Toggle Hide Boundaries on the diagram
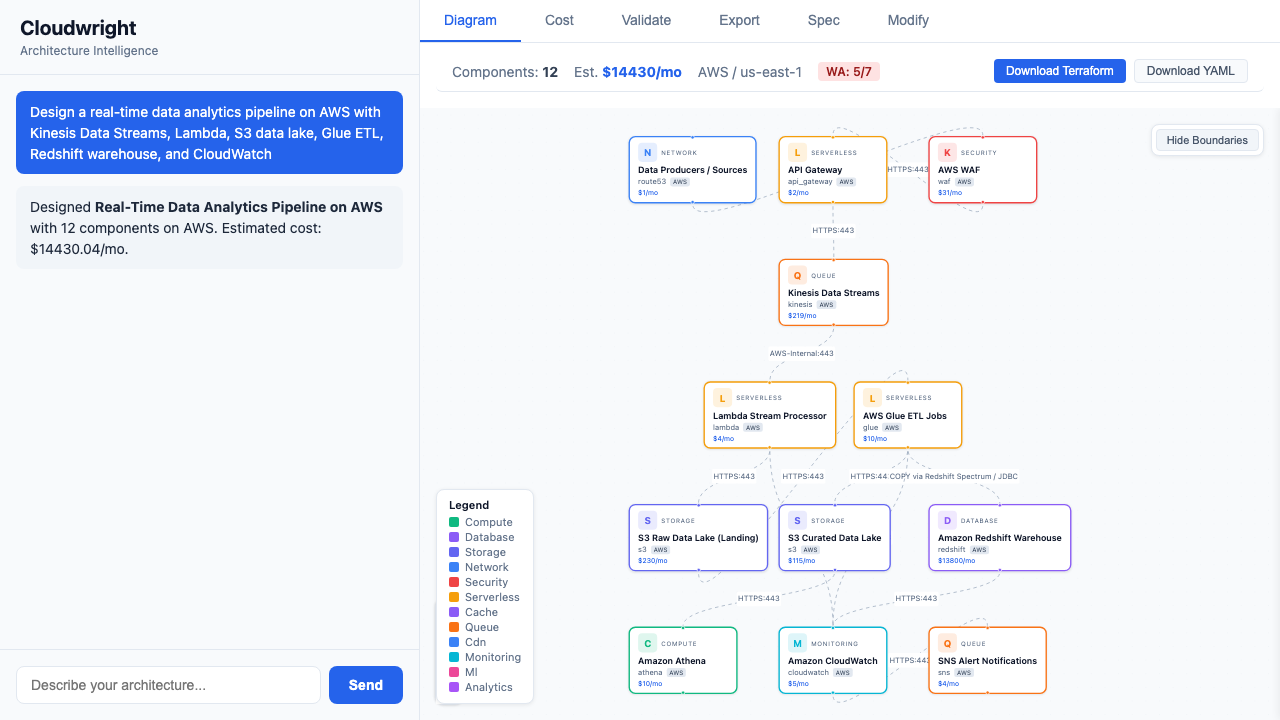Image resolution: width=1280 pixels, height=720 pixels. point(1207,140)
